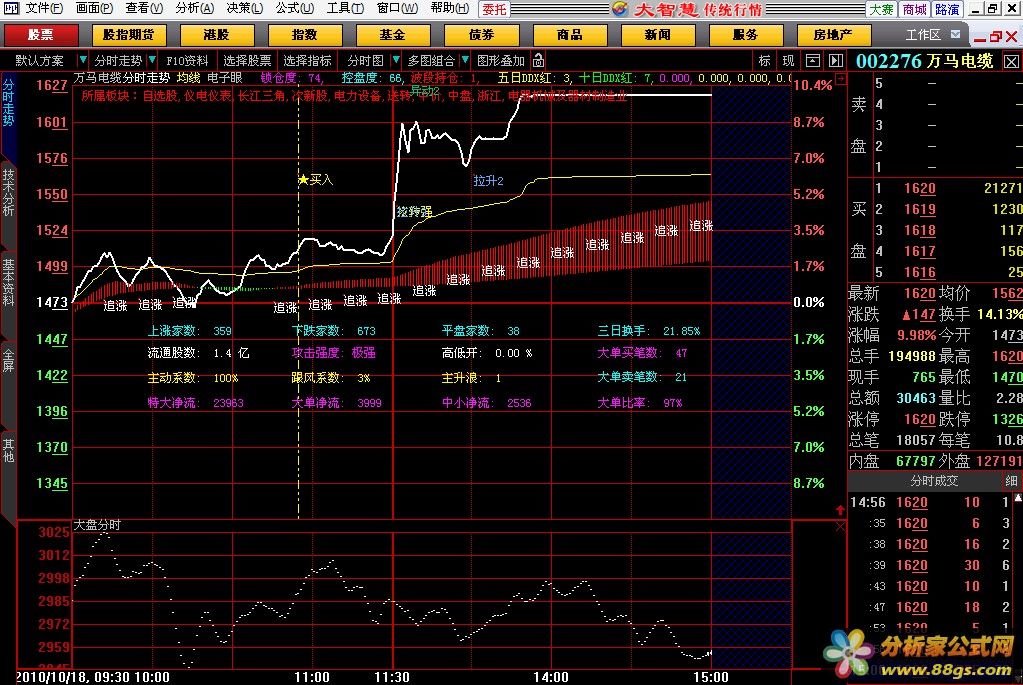Select the 其他 vertical side tab
1023x685 pixels.
pos(8,450)
